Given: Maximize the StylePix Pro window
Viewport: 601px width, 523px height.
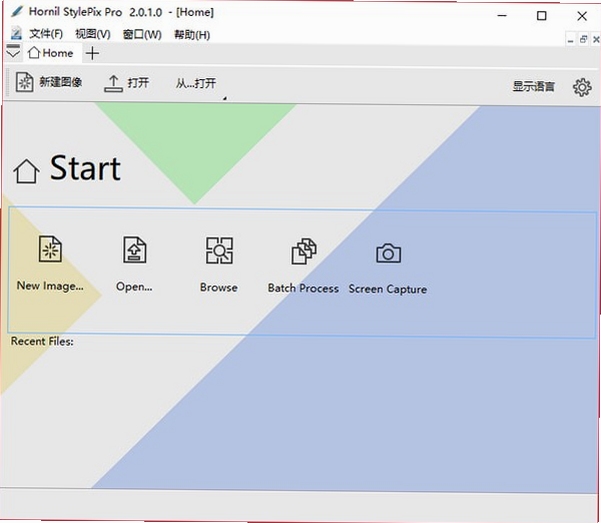Looking at the screenshot, I should (542, 16).
